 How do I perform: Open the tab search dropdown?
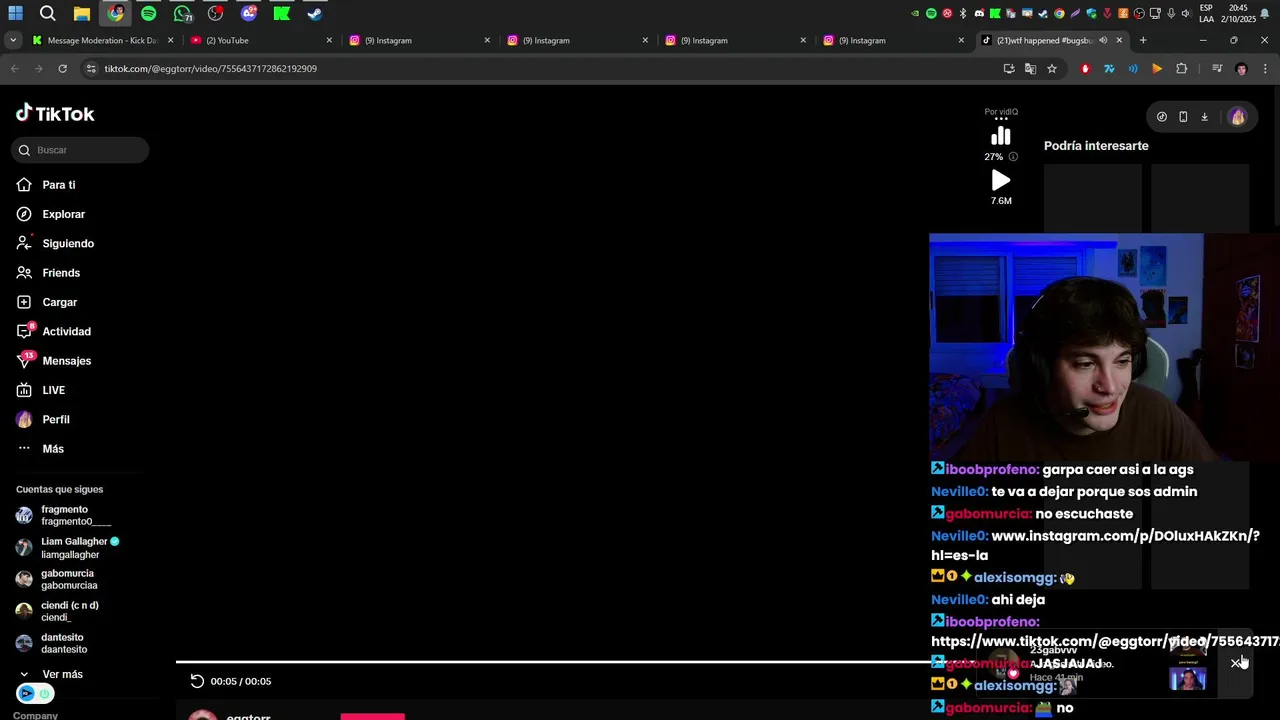click(x=12, y=40)
